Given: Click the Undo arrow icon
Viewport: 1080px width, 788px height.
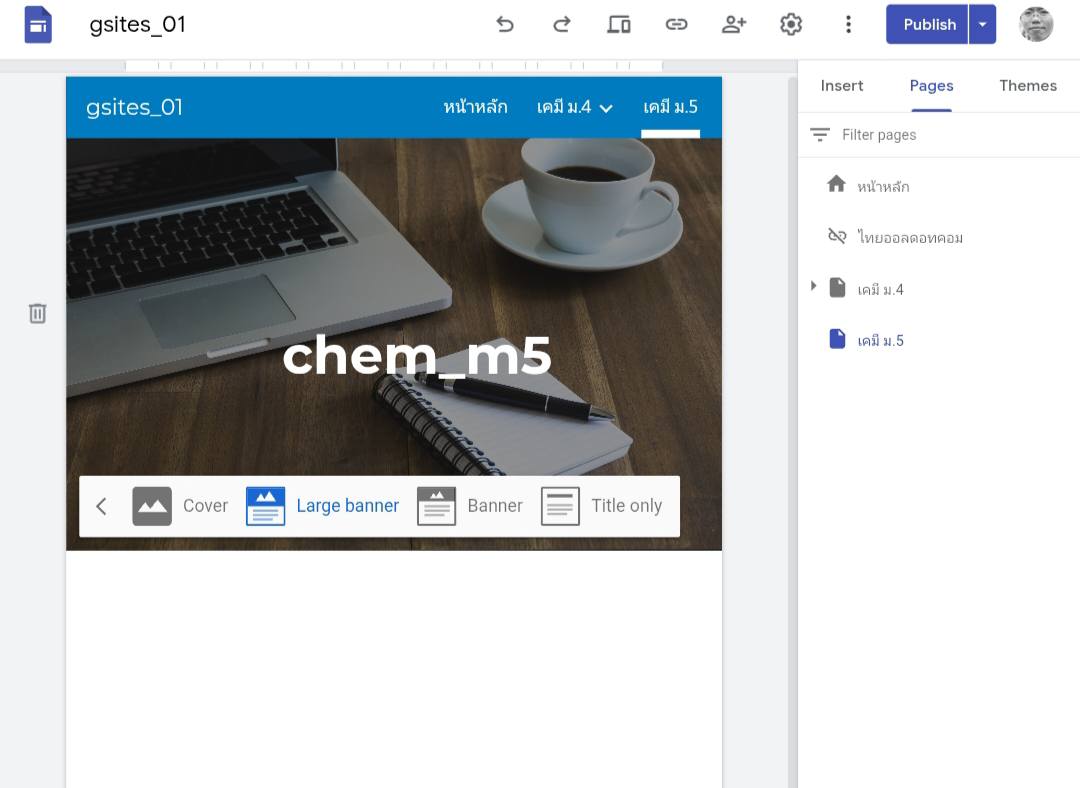Looking at the screenshot, I should click(x=505, y=25).
